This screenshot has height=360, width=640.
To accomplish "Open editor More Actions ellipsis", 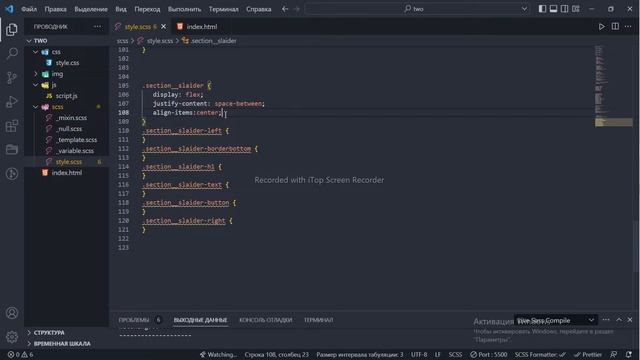I will [x=628, y=27].
